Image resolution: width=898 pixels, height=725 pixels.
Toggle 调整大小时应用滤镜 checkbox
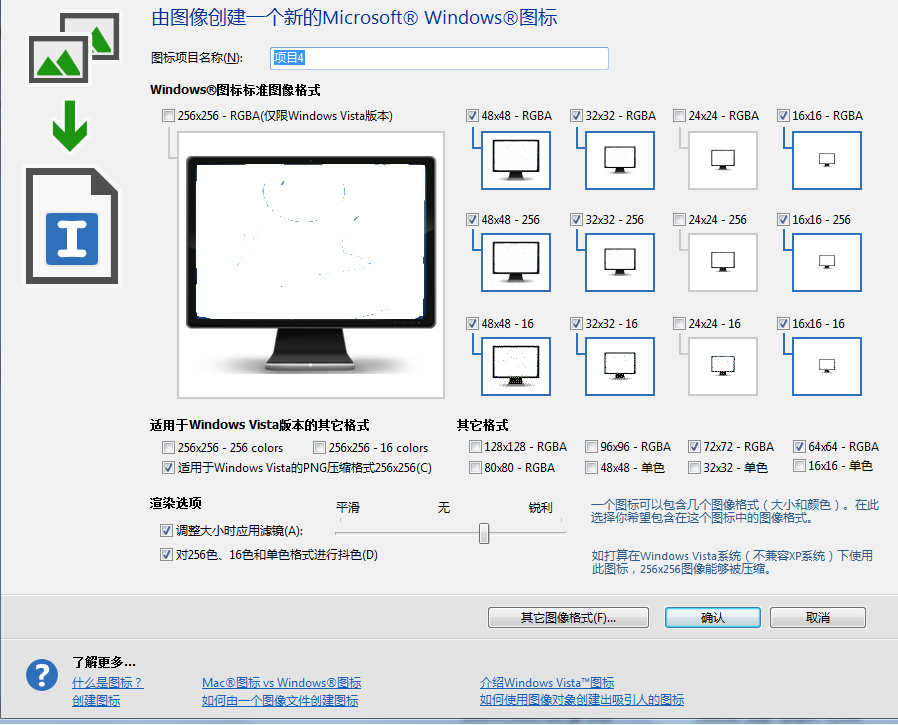click(166, 531)
